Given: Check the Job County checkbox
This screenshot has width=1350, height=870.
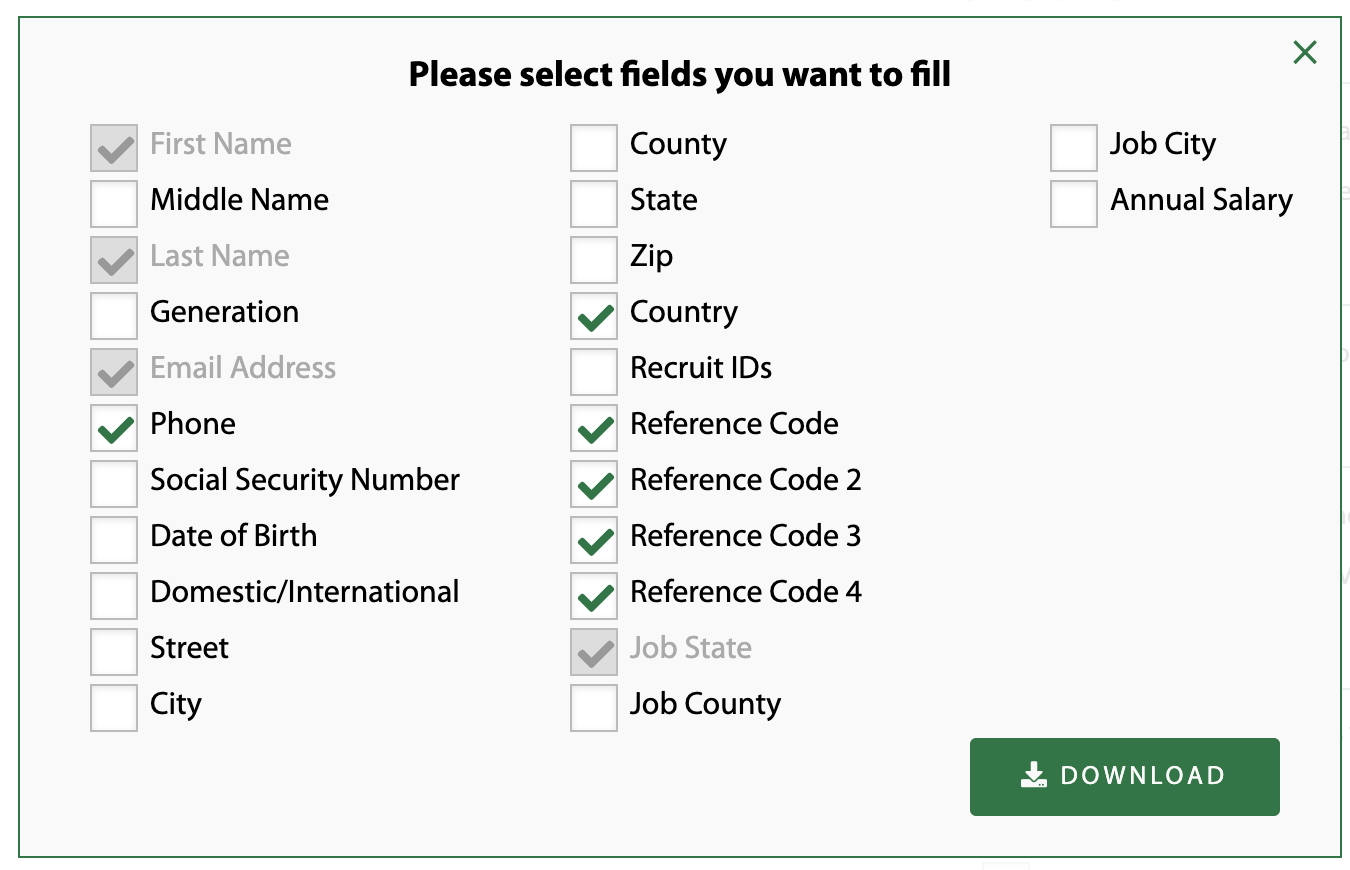Looking at the screenshot, I should tap(594, 708).
